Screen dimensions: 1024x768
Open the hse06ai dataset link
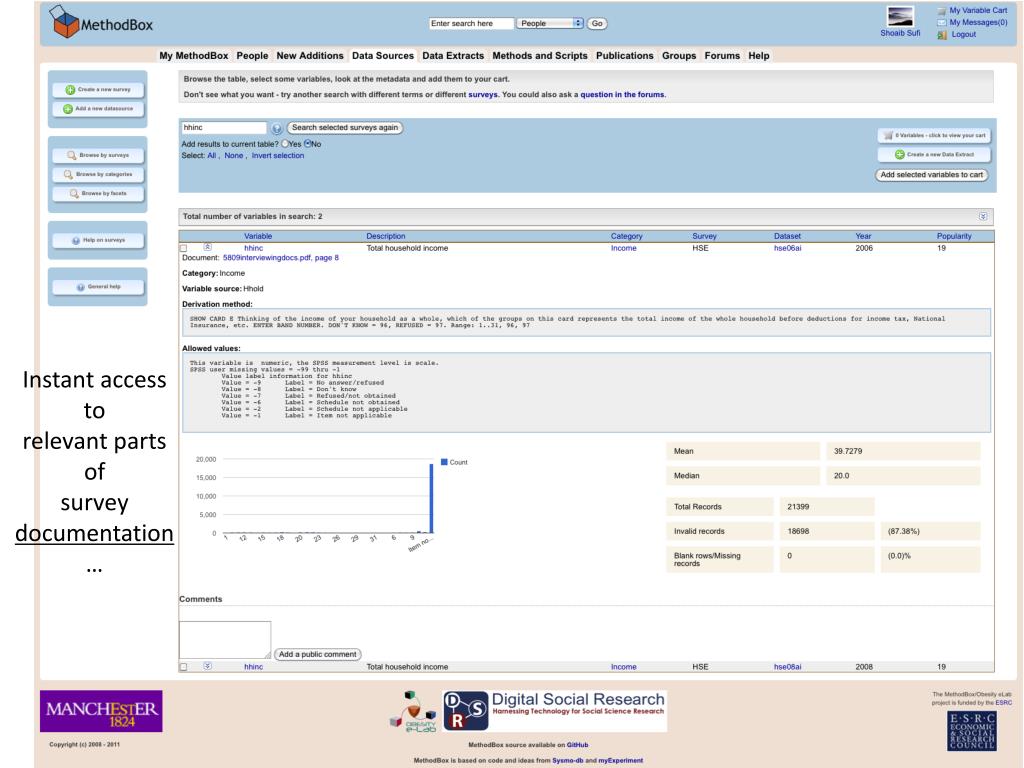[x=787, y=248]
